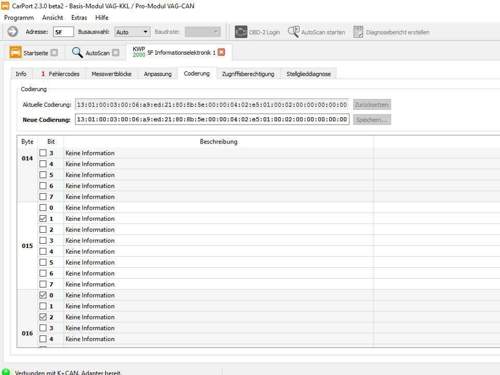The width and height of the screenshot is (500, 375).
Task: Toggle byte 014 bit 5 checkbox
Action: click(x=43, y=175)
